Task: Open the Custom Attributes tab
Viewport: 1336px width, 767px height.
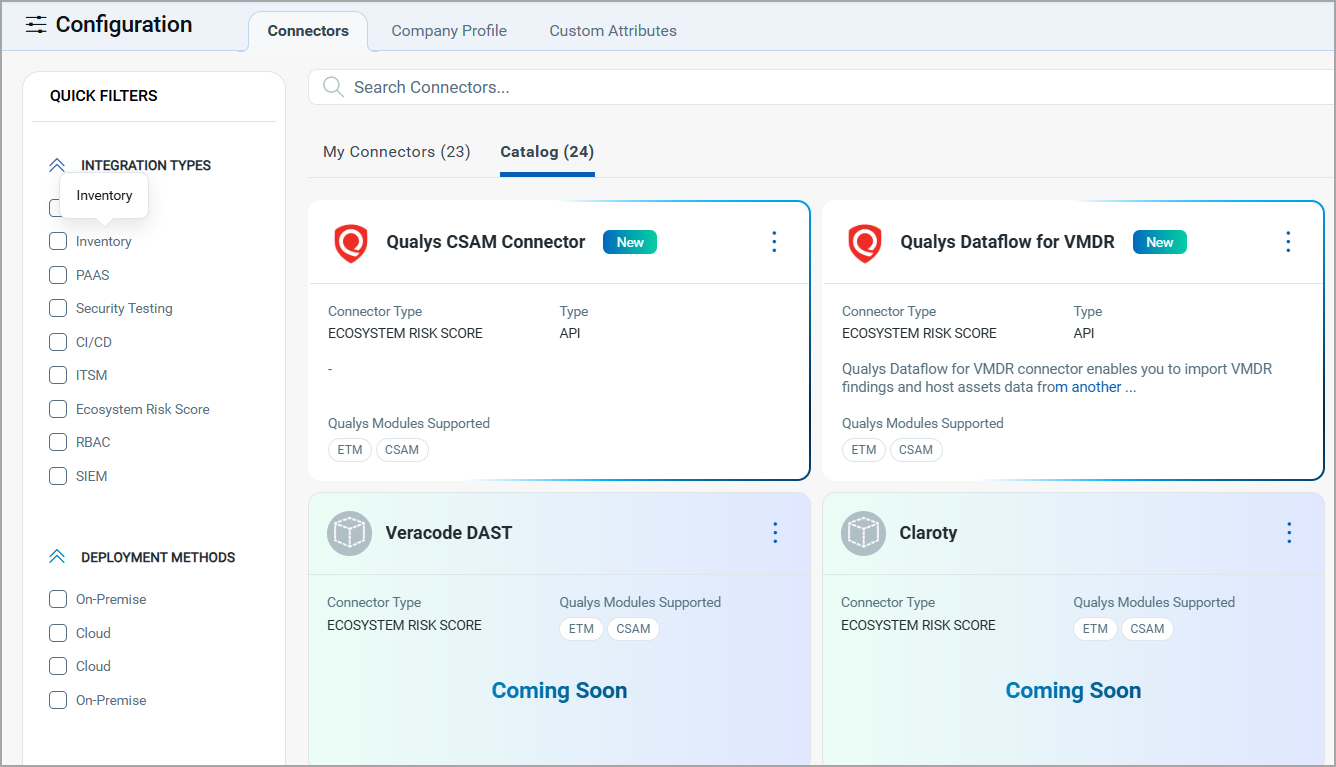Action: tap(613, 31)
